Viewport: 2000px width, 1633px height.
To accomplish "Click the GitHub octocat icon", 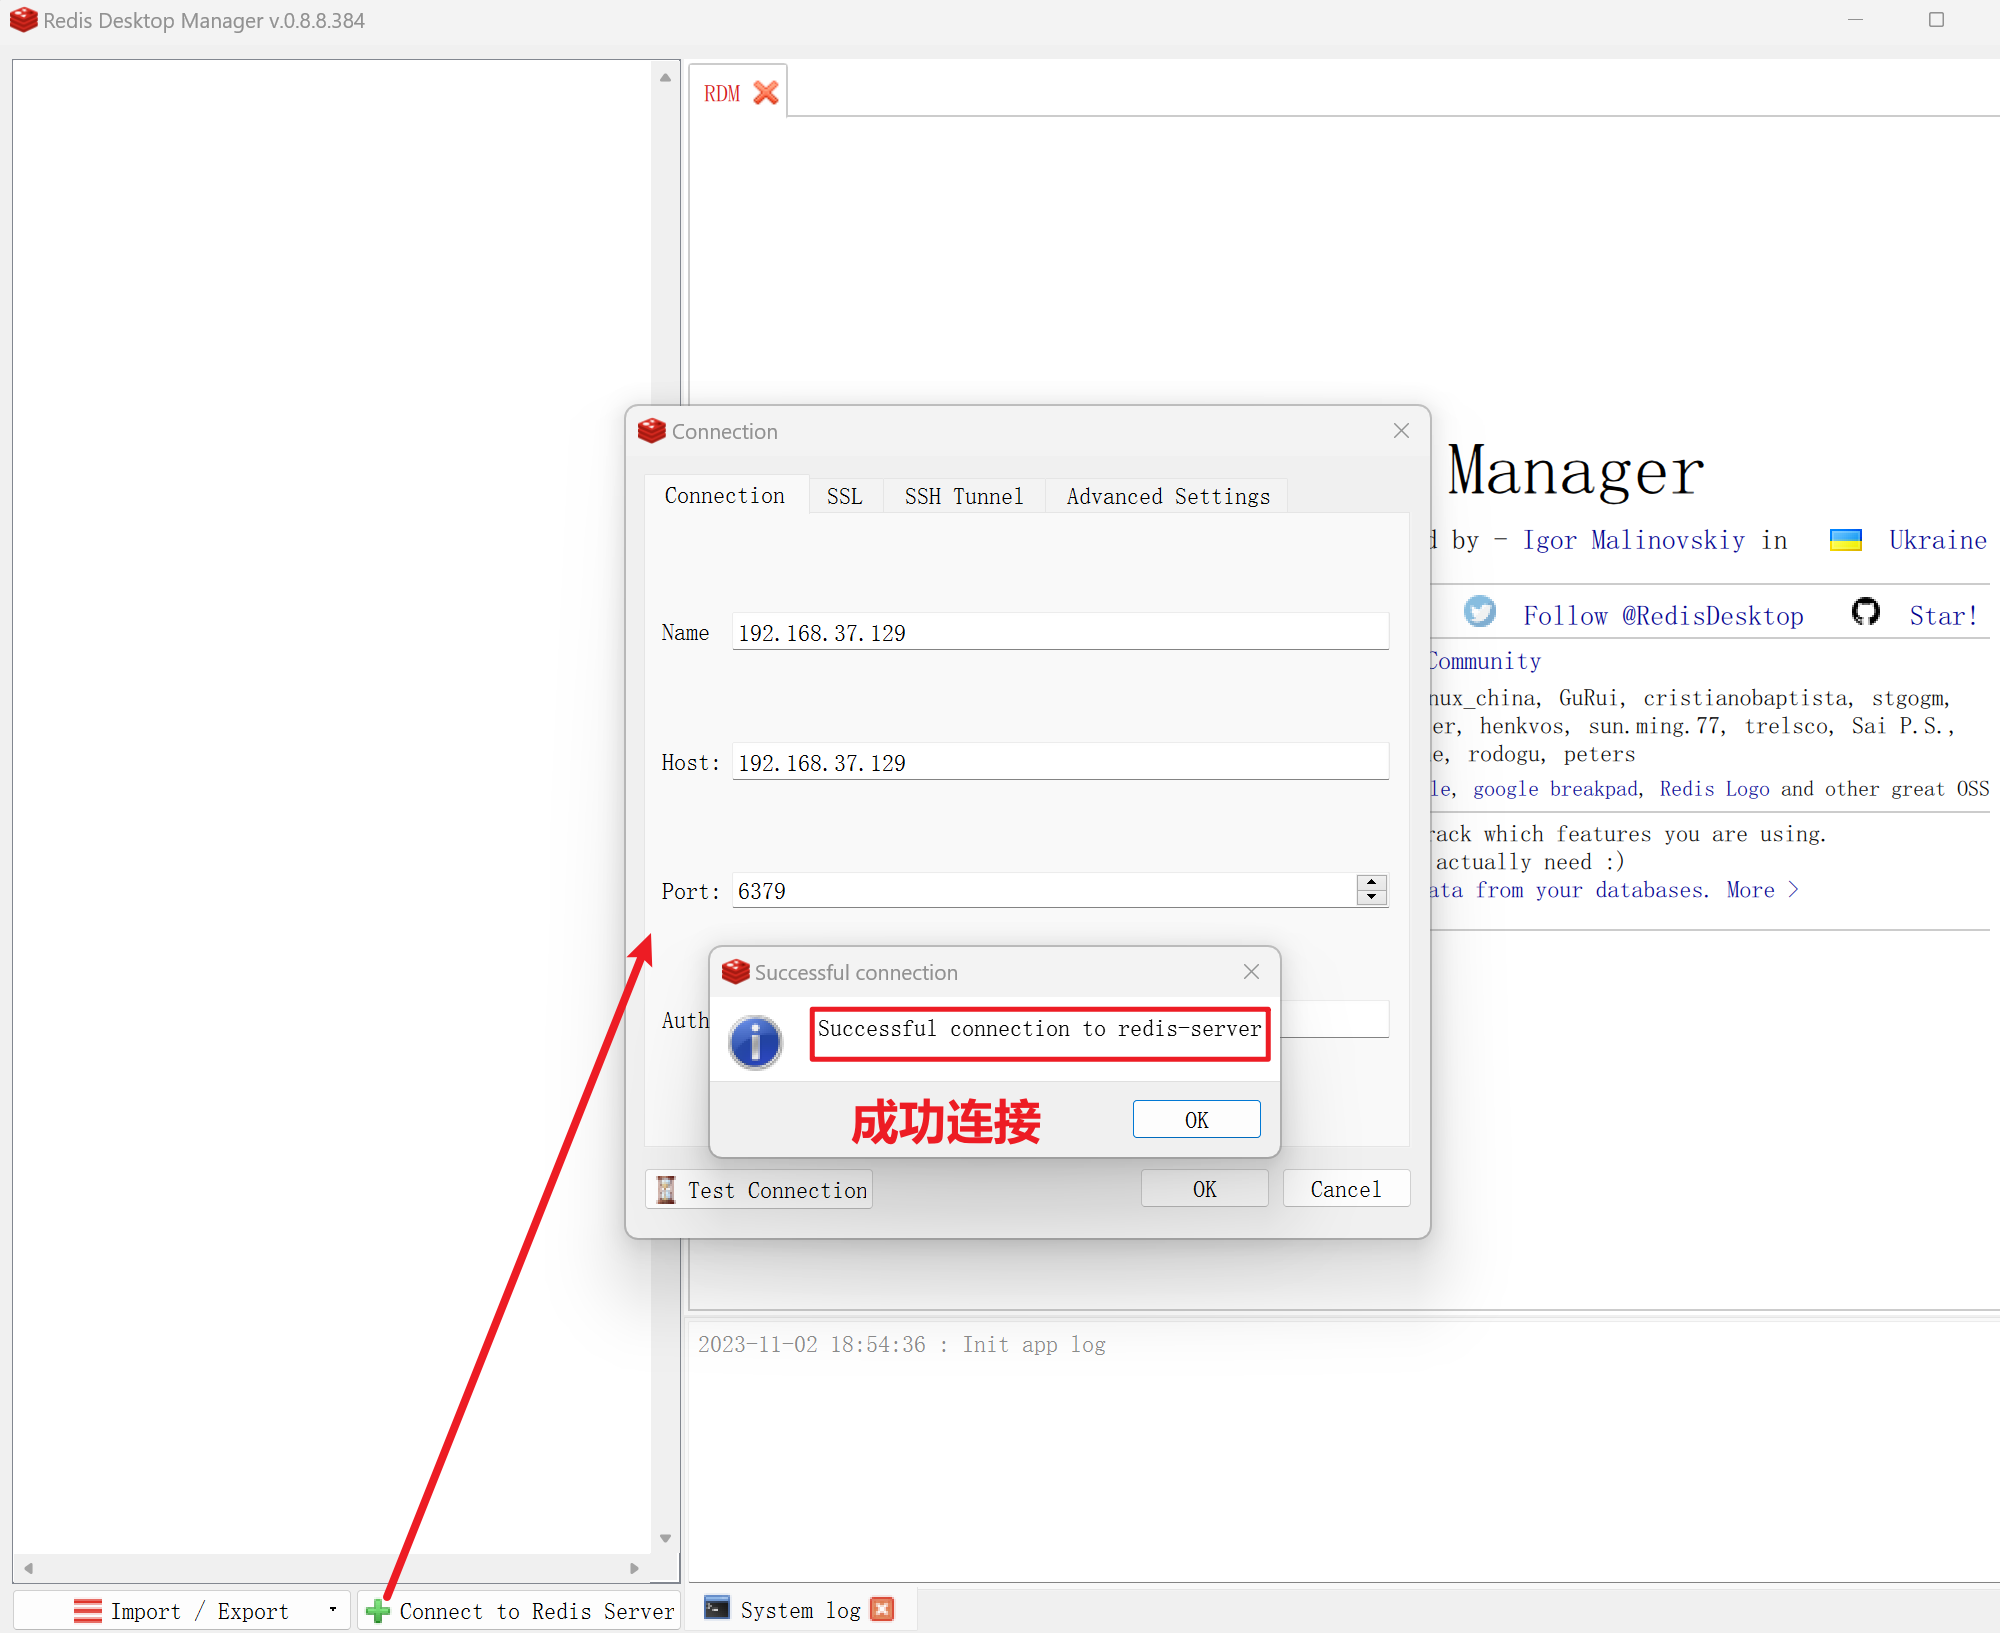I will (x=1866, y=612).
